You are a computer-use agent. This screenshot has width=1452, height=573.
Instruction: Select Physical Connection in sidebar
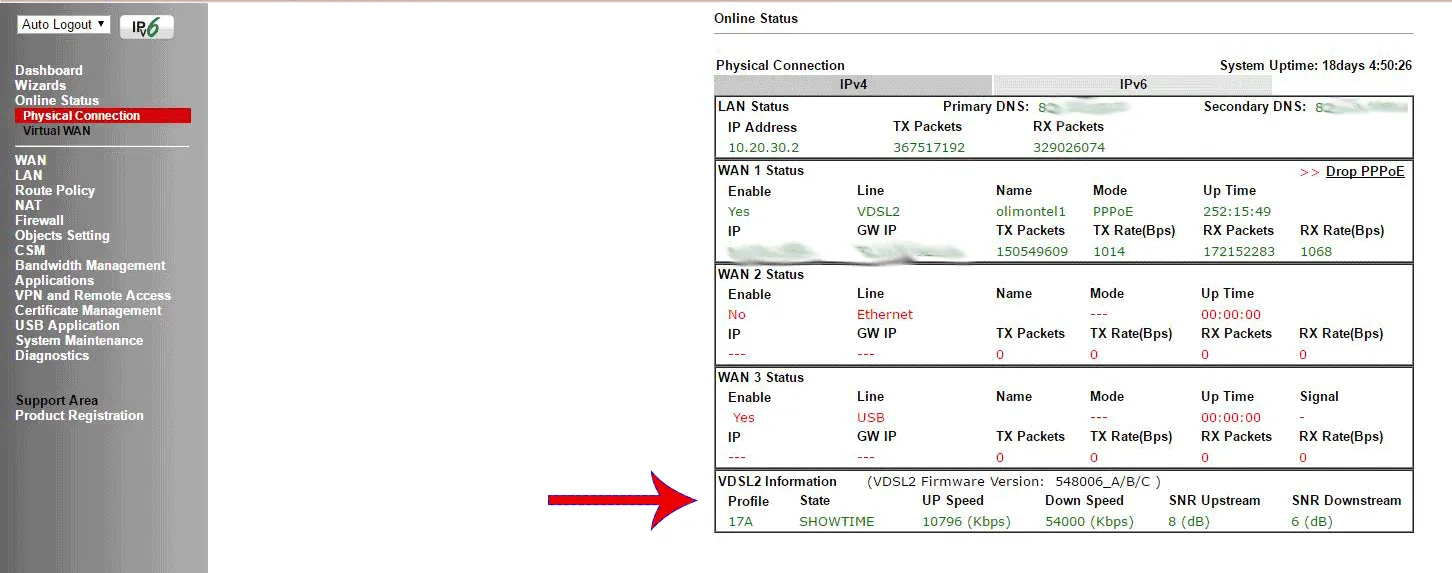tap(82, 116)
